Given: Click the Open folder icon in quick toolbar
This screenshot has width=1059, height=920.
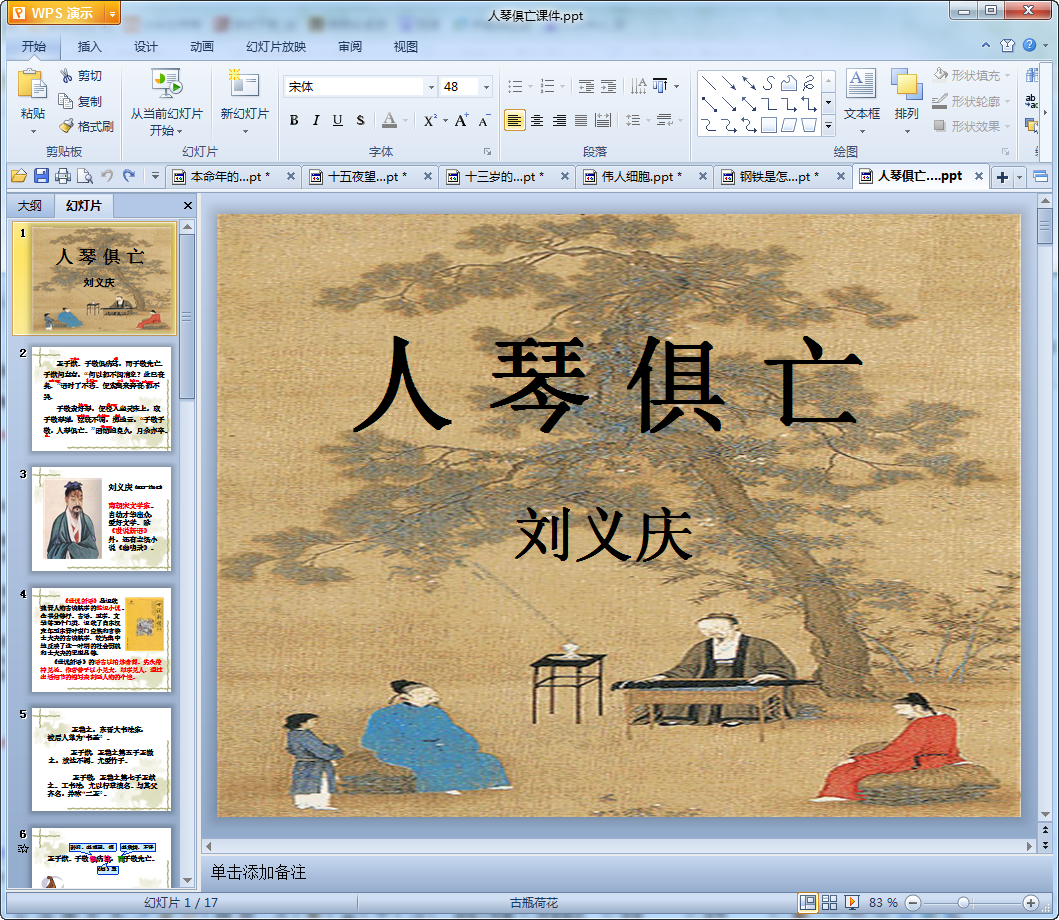Looking at the screenshot, I should pos(19,176).
